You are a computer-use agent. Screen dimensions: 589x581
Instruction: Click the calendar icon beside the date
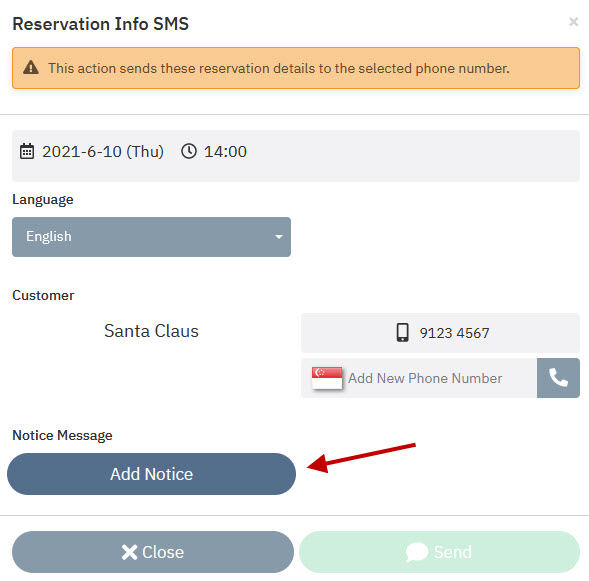27,151
